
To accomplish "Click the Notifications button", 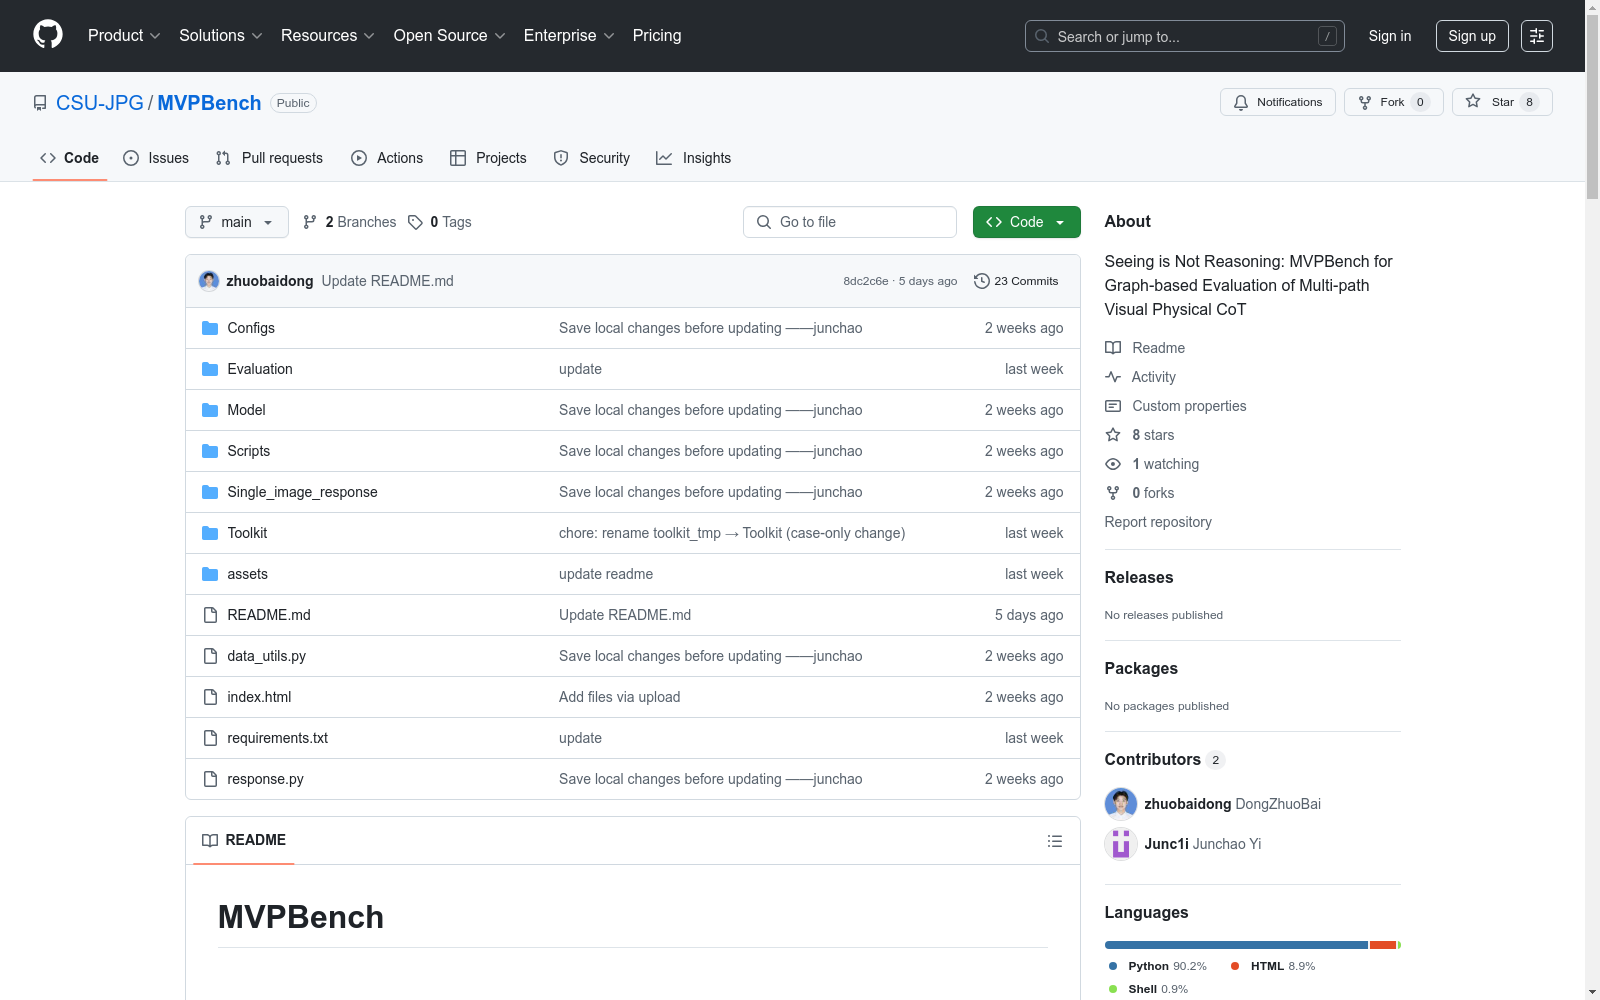I will (1278, 102).
